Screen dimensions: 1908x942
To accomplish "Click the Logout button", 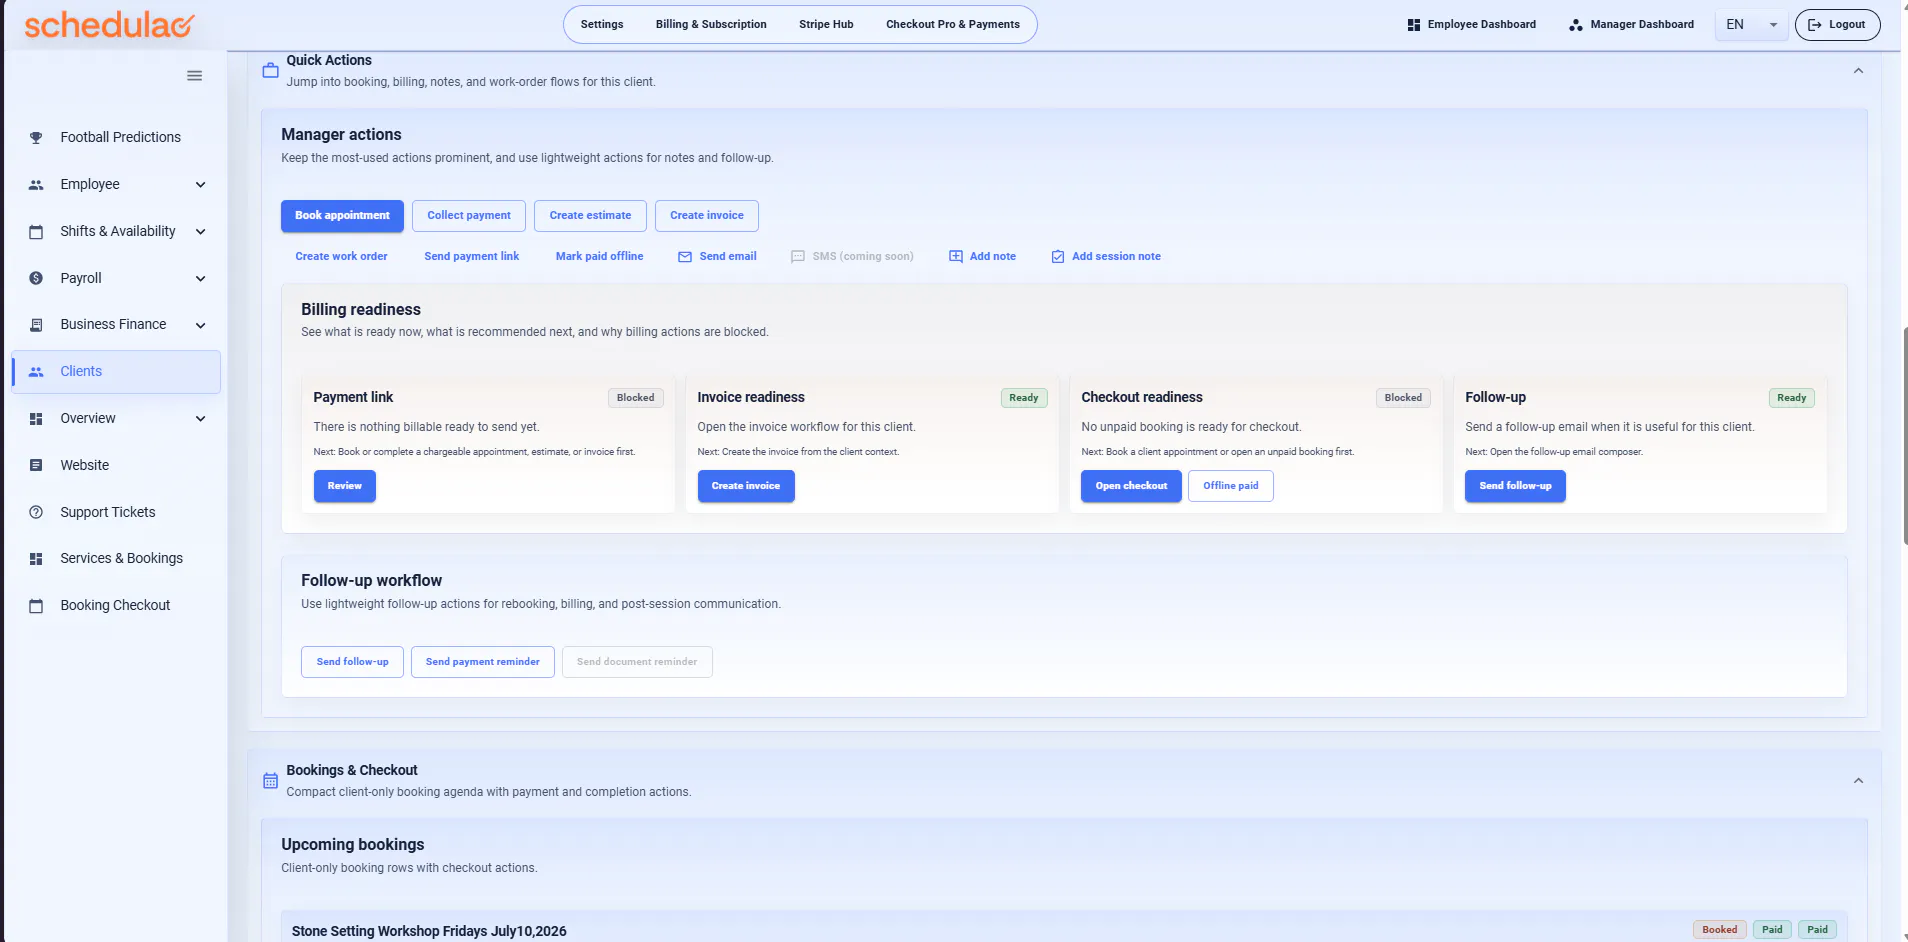I will pos(1838,25).
